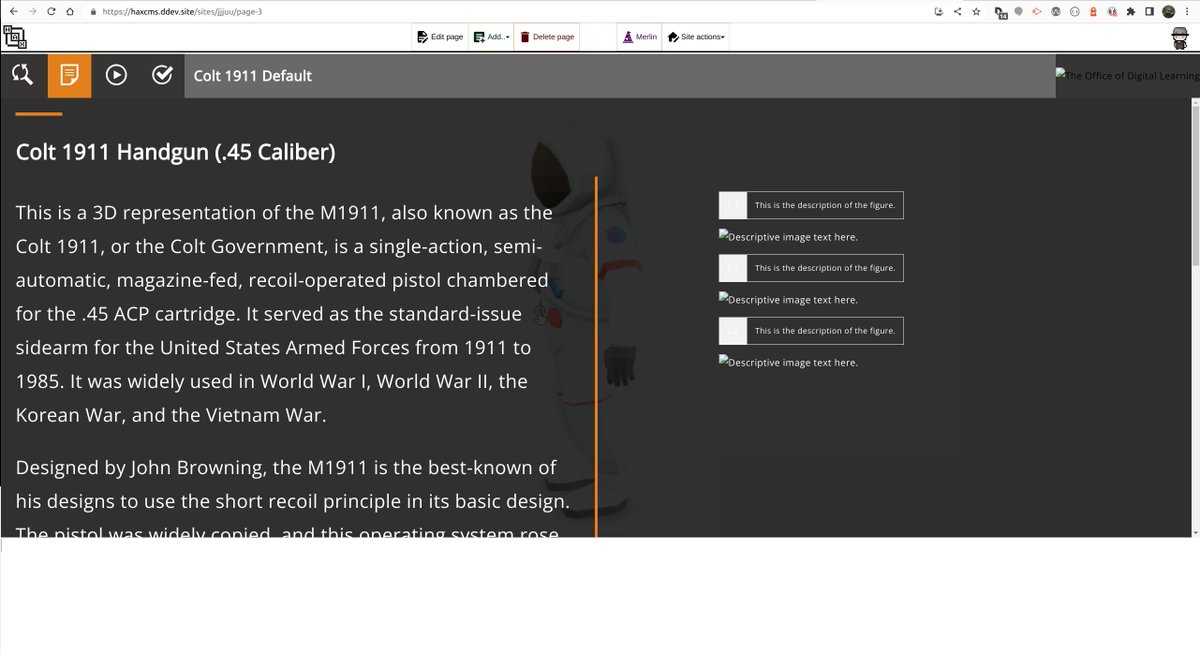Open the browser profile avatar
This screenshot has width=1200, height=655.
coord(1168,12)
